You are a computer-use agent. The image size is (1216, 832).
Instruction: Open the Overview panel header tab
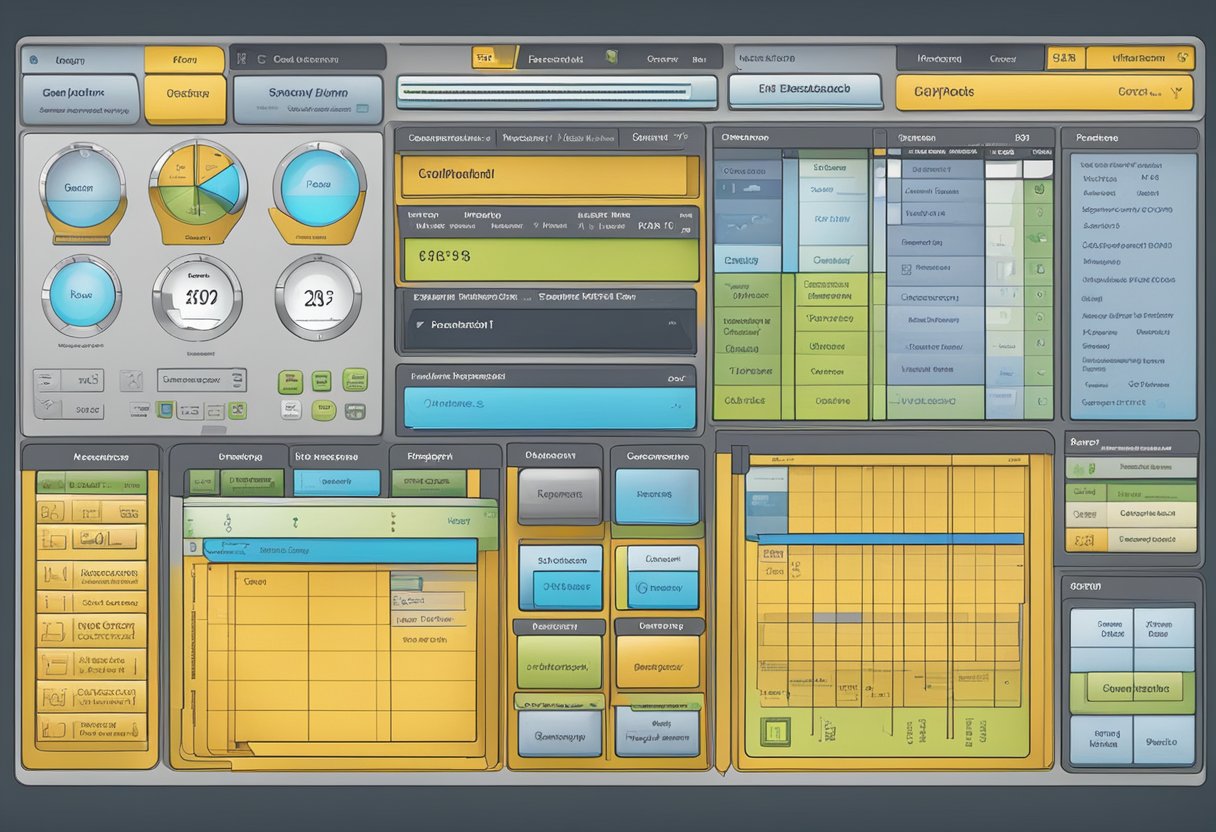pos(747,137)
